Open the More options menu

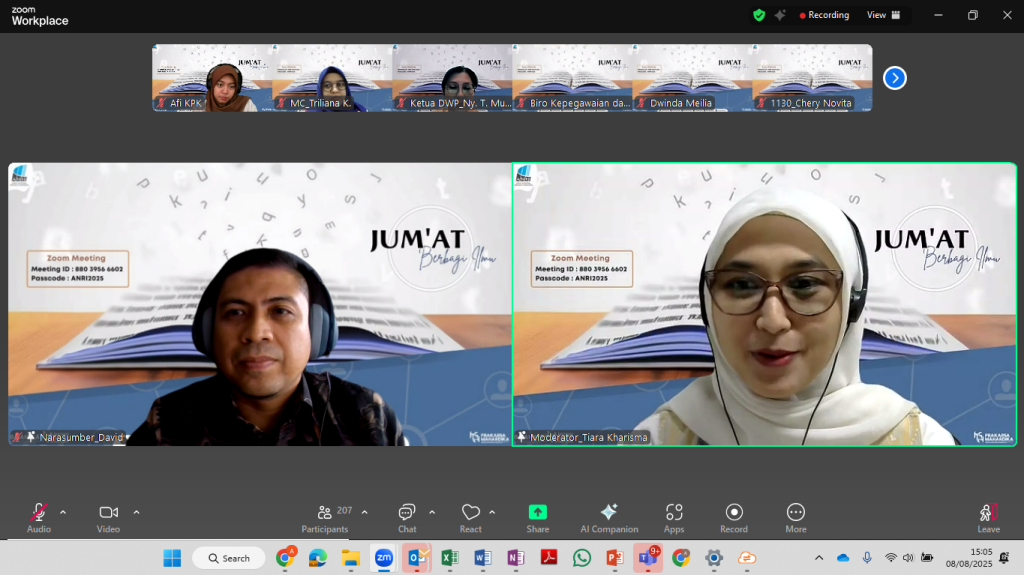click(x=796, y=517)
